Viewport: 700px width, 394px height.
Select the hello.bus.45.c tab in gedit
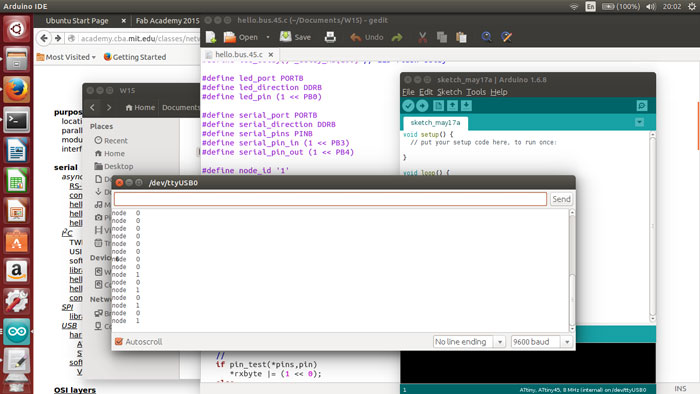click(x=239, y=54)
